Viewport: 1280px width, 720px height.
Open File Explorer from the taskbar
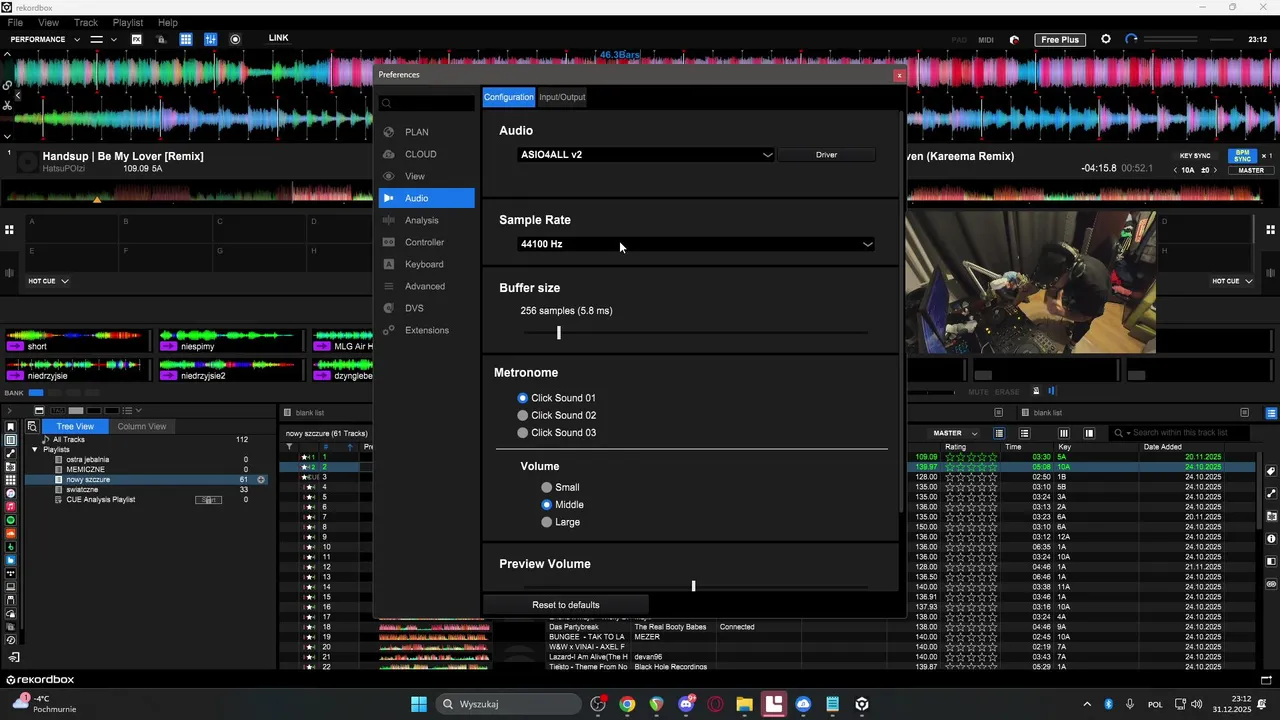744,704
